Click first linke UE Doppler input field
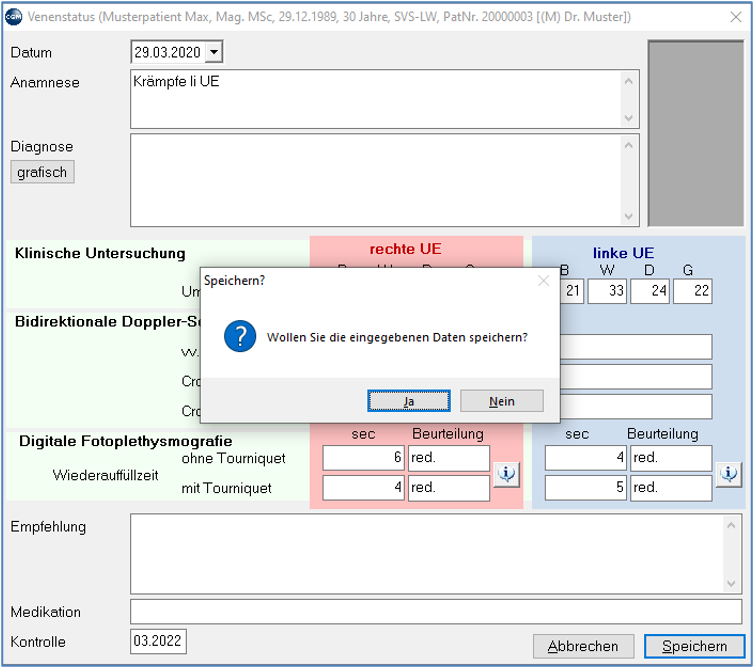 point(636,347)
